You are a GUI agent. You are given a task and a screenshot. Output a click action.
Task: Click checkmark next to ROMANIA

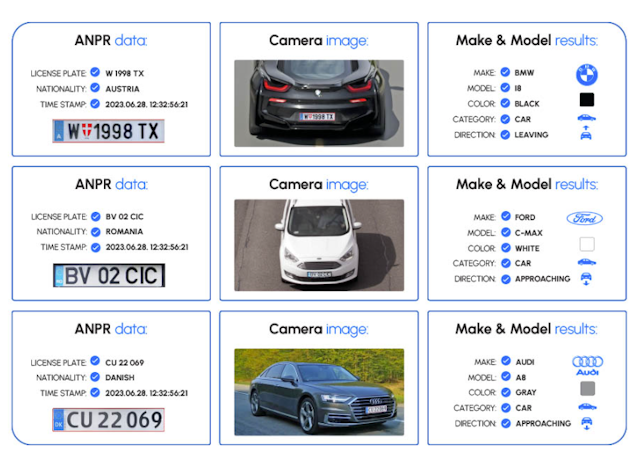click(96, 232)
